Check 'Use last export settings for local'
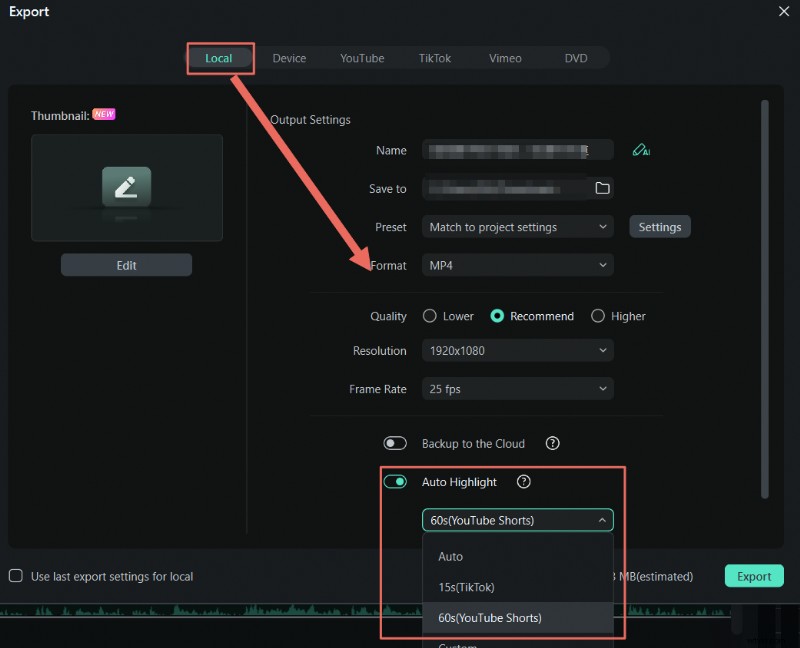 click(15, 576)
